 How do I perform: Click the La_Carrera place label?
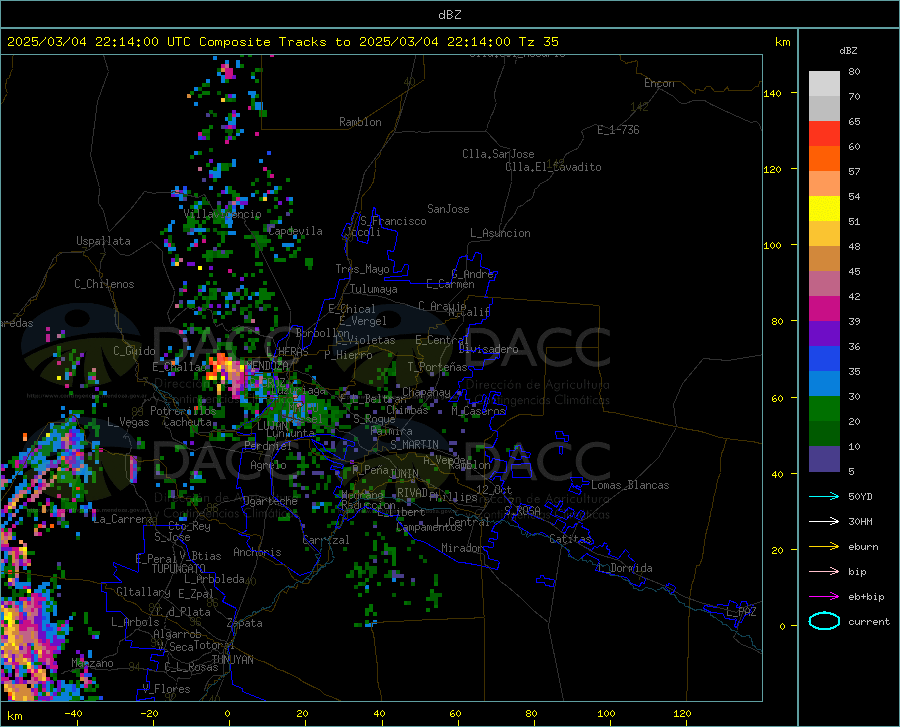[x=123, y=519]
